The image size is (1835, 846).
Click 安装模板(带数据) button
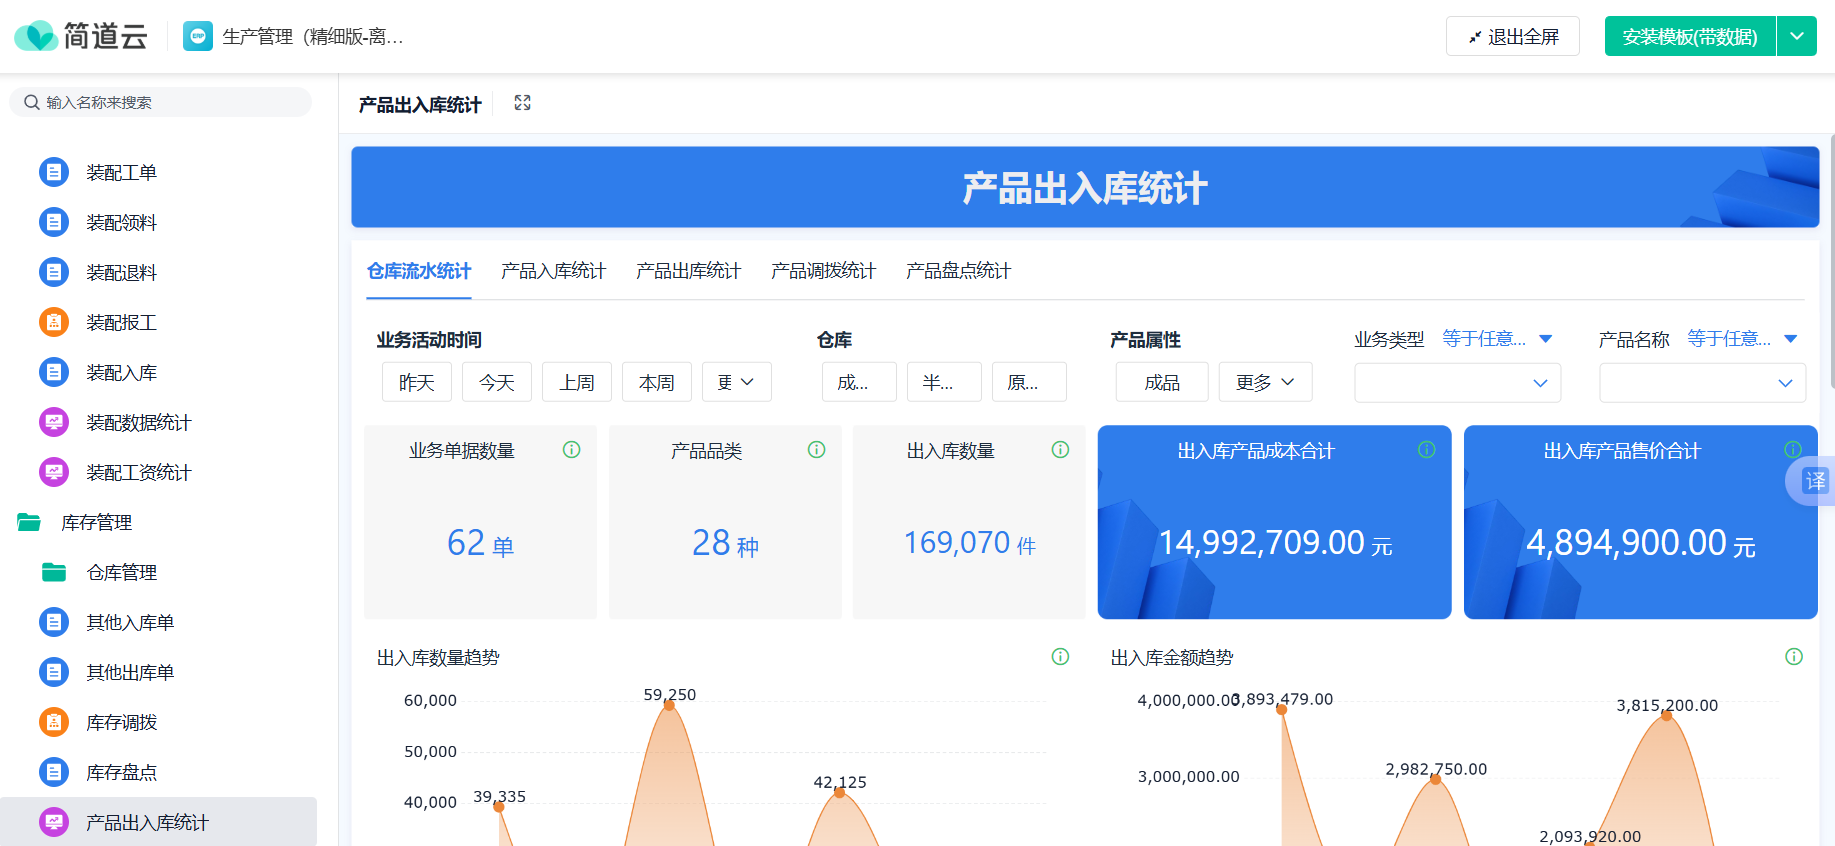coord(1690,37)
